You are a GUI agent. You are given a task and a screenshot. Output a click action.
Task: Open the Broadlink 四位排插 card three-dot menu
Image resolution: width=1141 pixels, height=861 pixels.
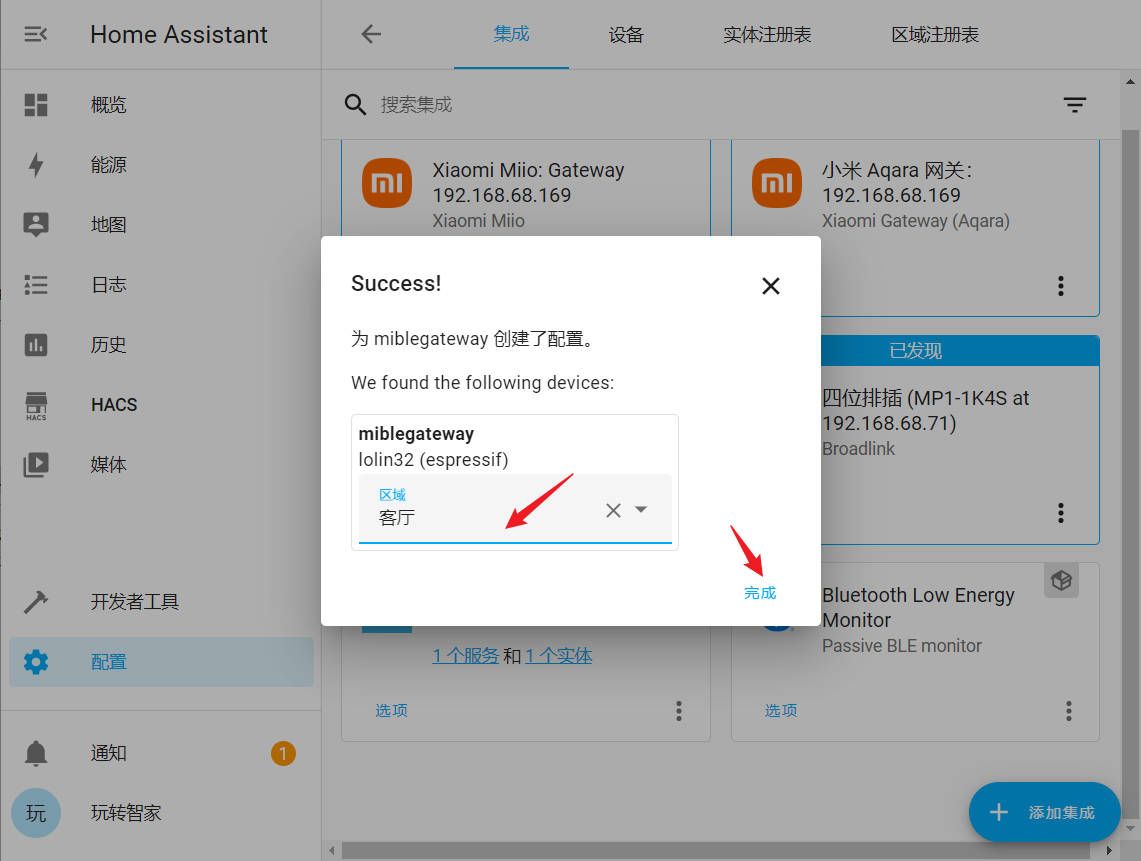coord(1061,513)
